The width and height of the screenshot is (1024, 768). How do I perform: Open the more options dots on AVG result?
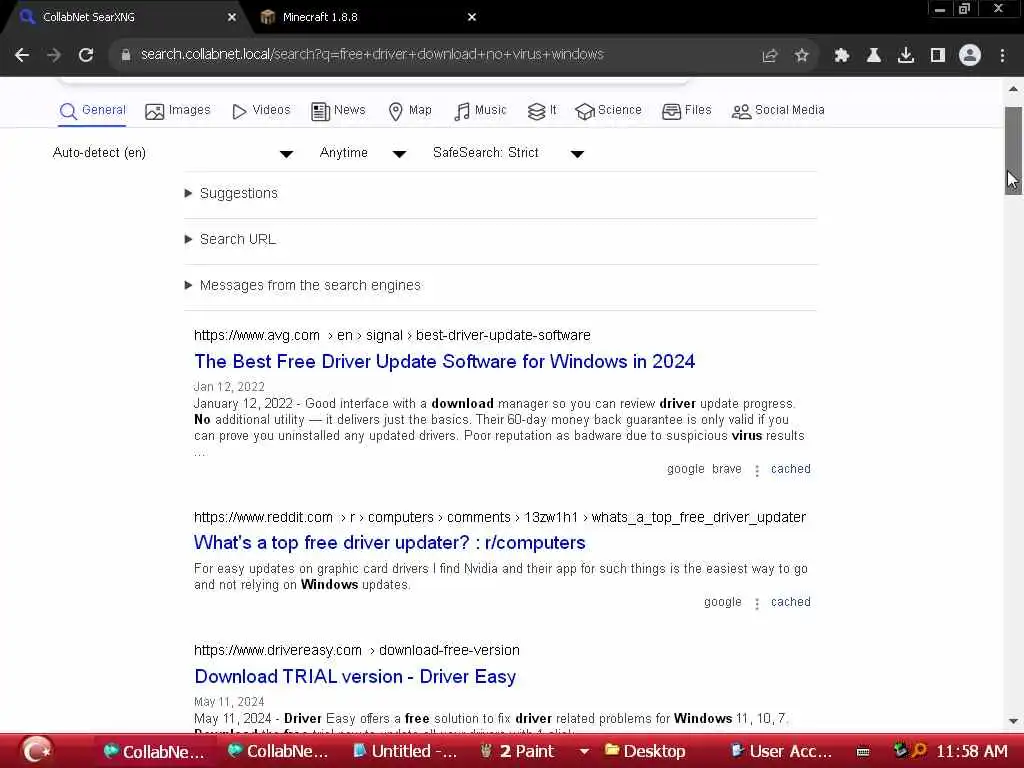[x=757, y=470]
